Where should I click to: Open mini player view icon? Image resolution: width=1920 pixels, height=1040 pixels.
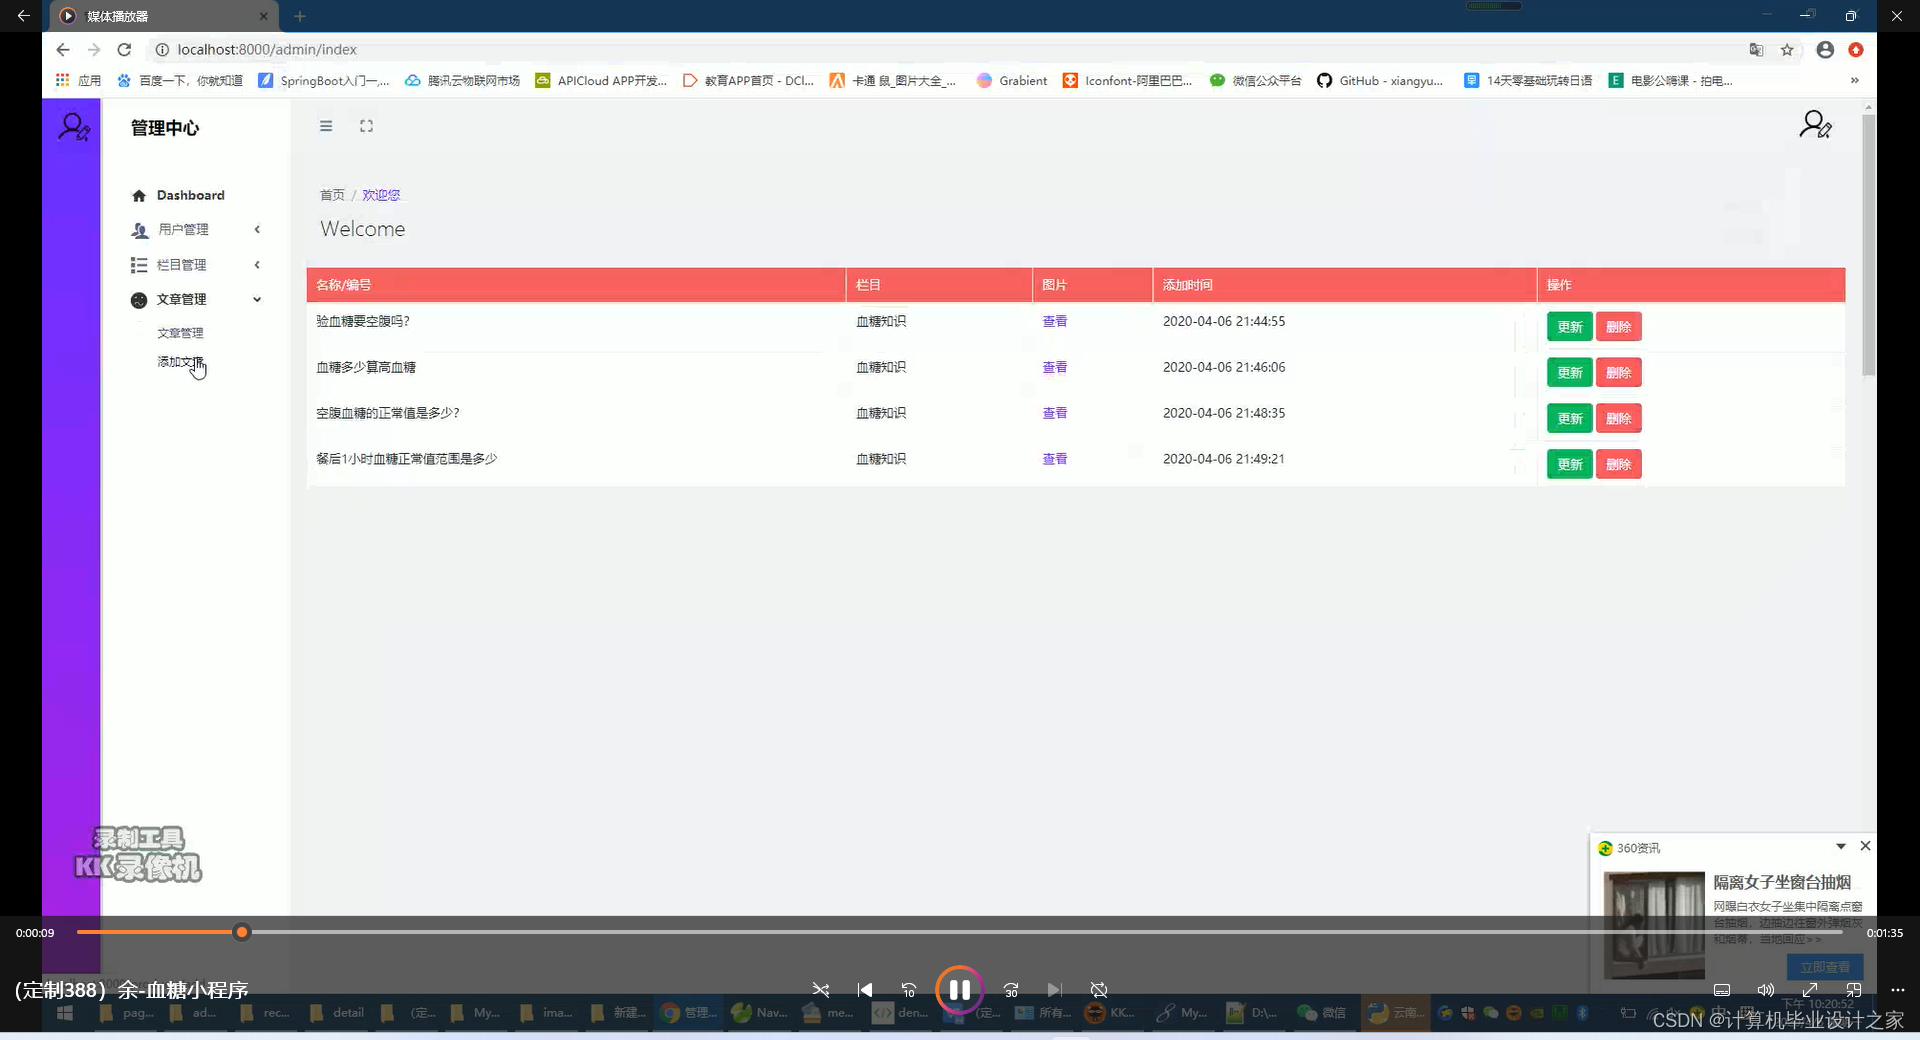click(x=1854, y=990)
